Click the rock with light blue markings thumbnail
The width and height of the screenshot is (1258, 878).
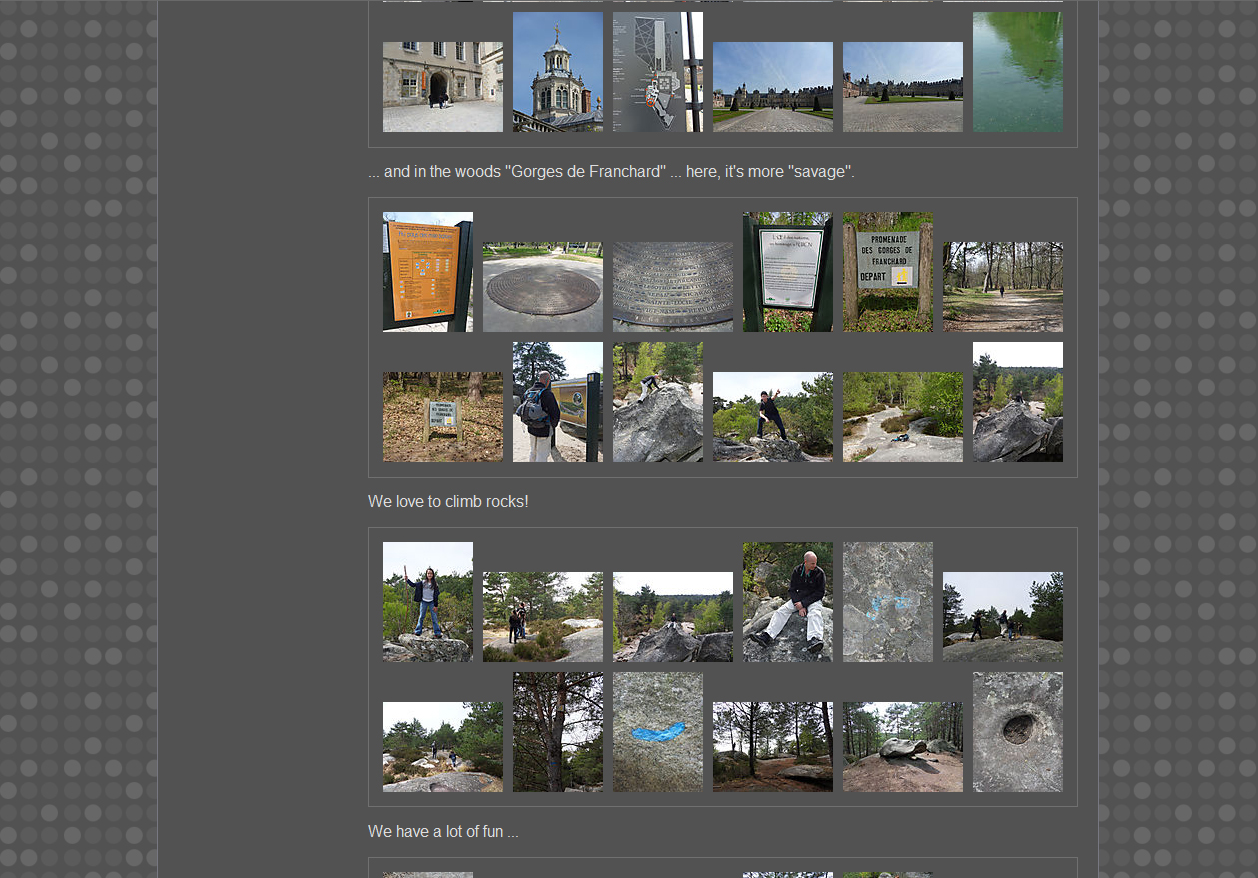tap(887, 602)
